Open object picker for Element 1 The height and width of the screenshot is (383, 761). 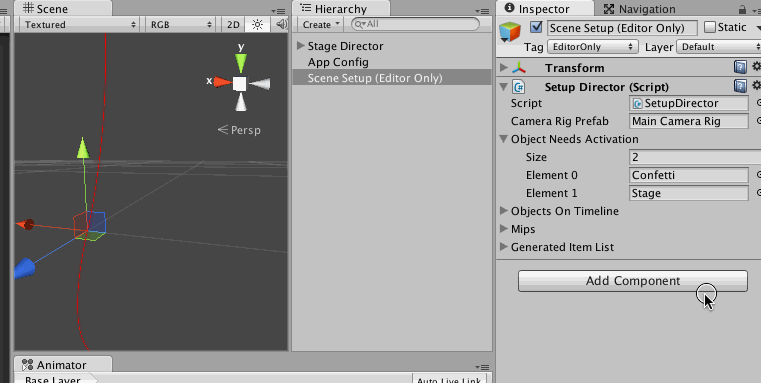coord(758,193)
